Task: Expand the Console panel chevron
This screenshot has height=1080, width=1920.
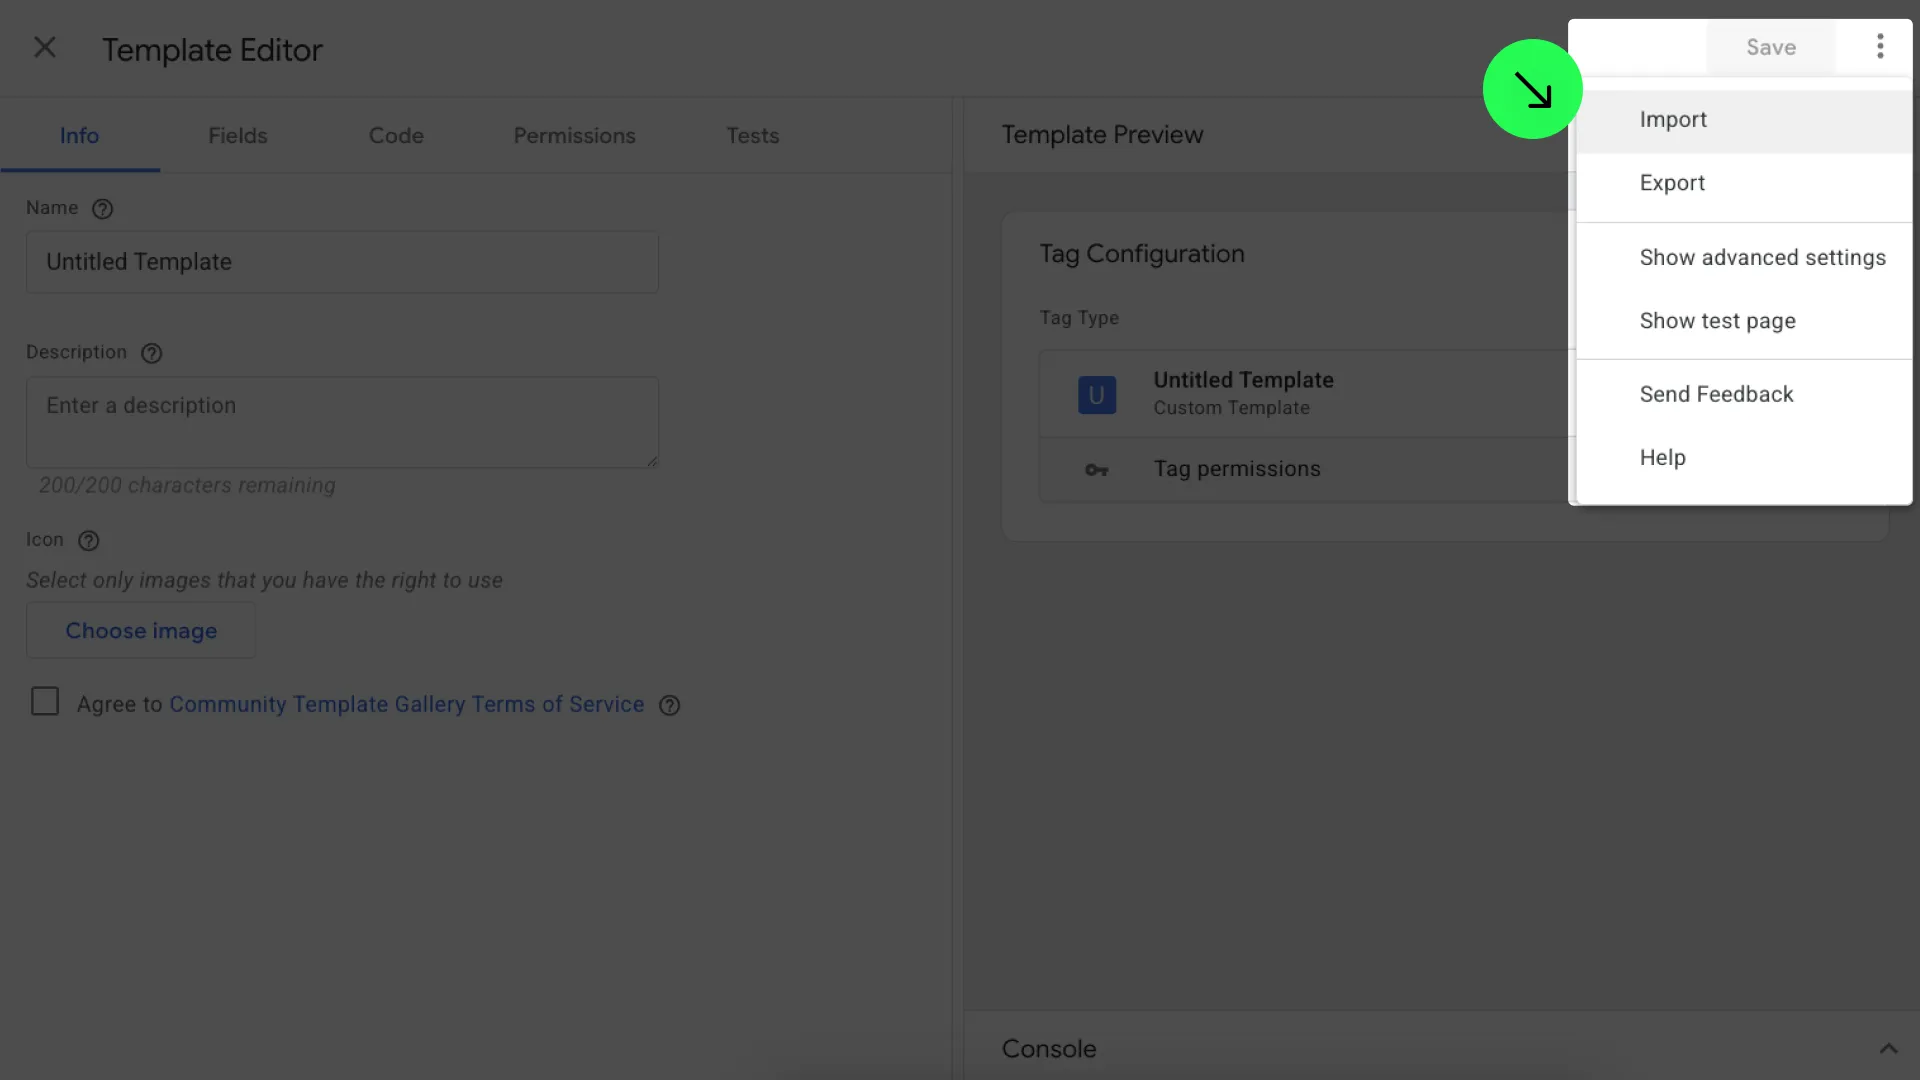Action: pos(1888,1049)
